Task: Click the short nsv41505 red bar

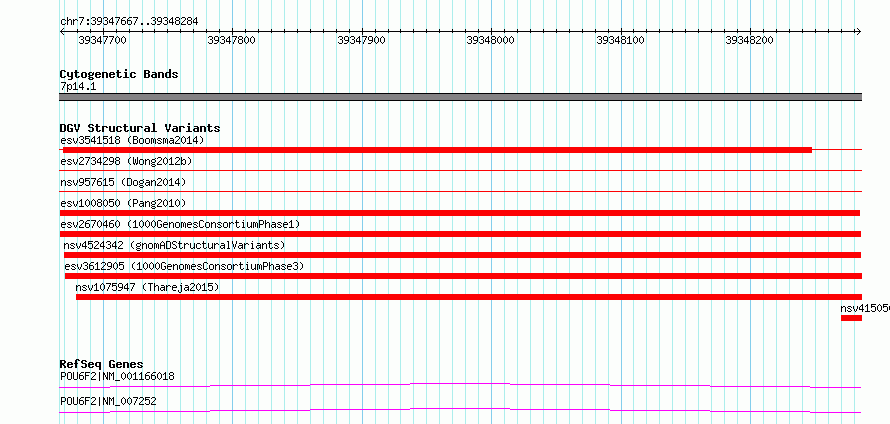Action: coord(851,318)
